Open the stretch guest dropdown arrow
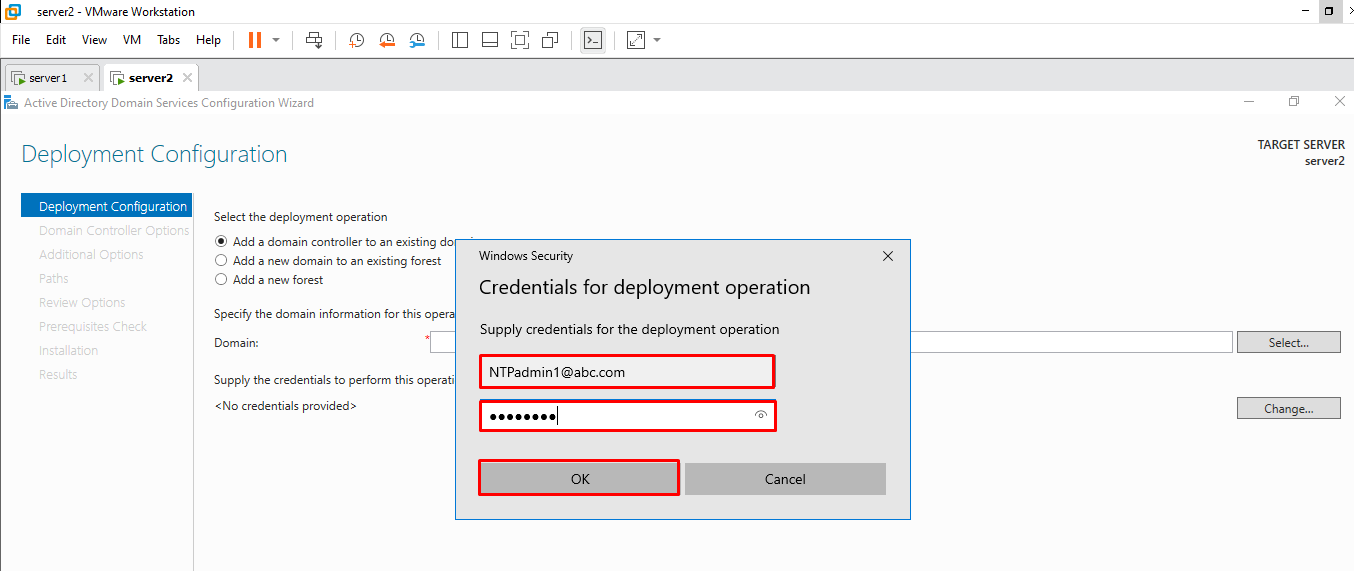Screen dimensions: 1354x571 pos(657,40)
